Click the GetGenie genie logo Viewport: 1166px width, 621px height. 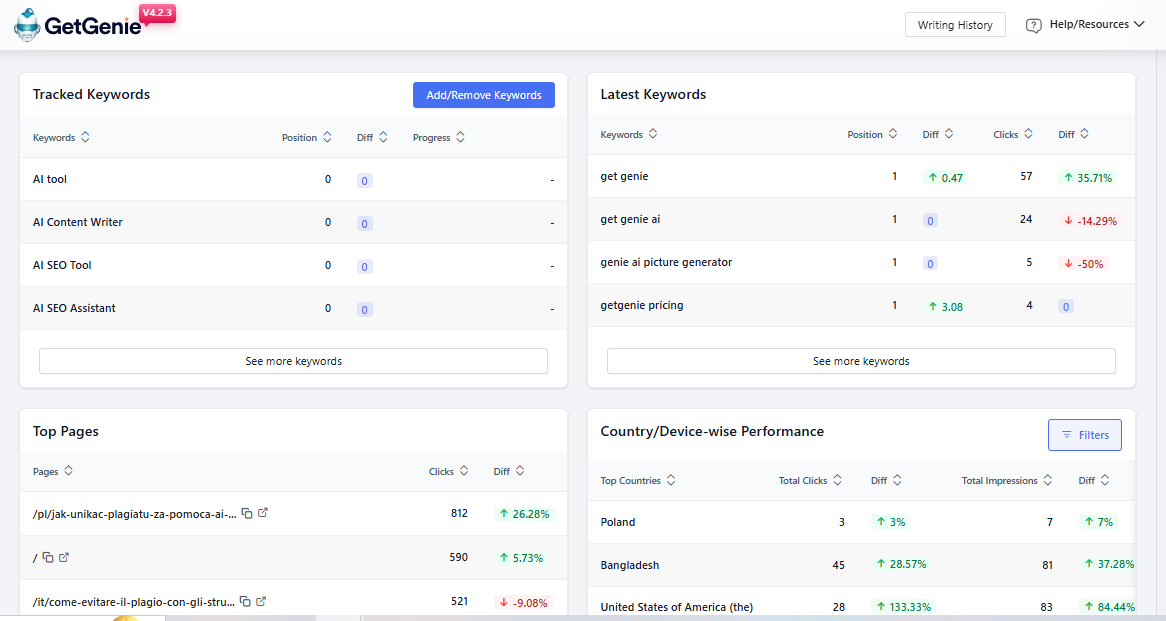pos(26,24)
